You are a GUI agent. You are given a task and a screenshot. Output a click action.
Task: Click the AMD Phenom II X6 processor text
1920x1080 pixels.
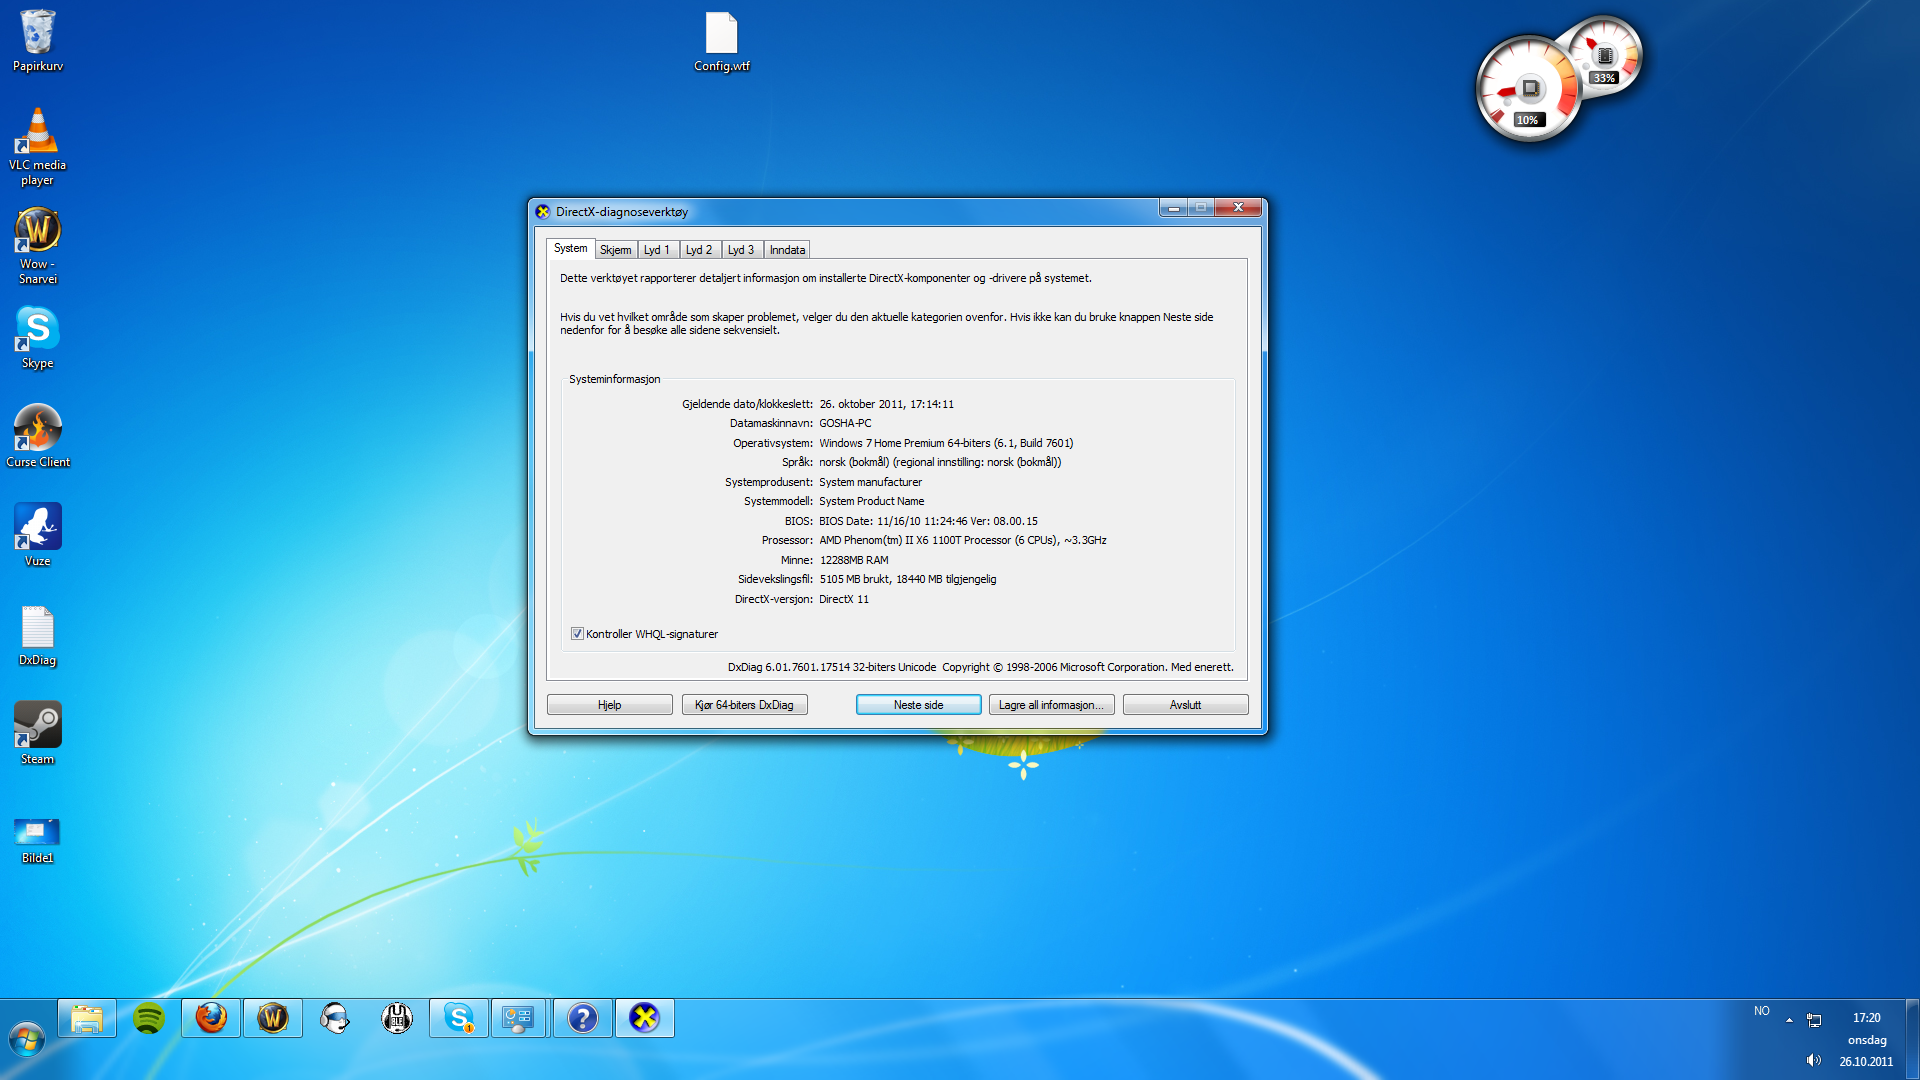pos(963,540)
